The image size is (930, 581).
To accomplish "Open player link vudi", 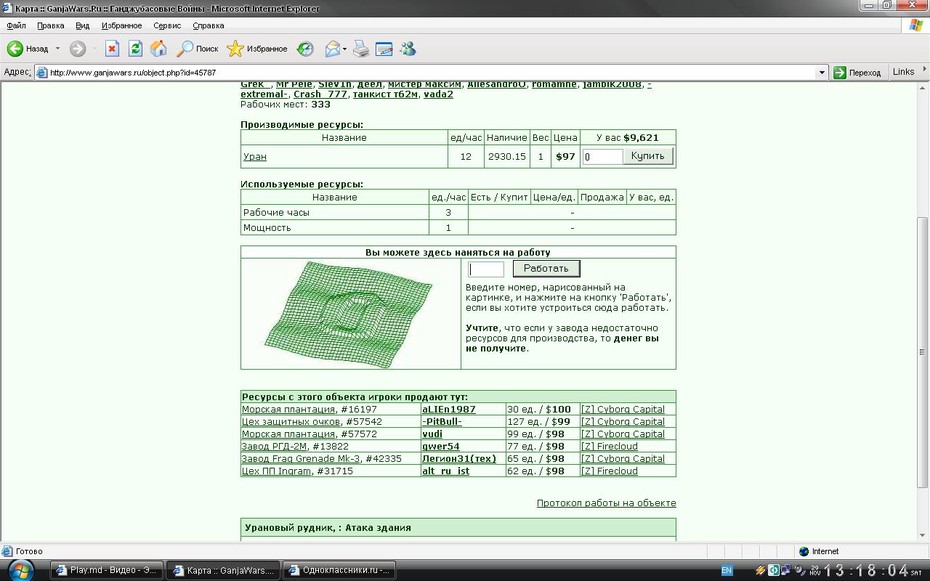I will pyautogui.click(x=432, y=434).
